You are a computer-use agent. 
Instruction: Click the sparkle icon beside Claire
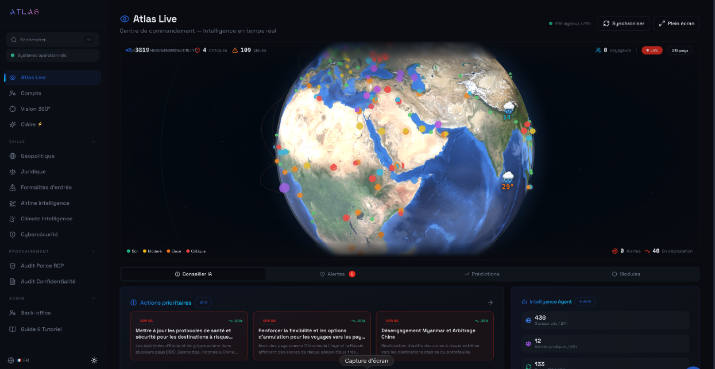coord(13,124)
